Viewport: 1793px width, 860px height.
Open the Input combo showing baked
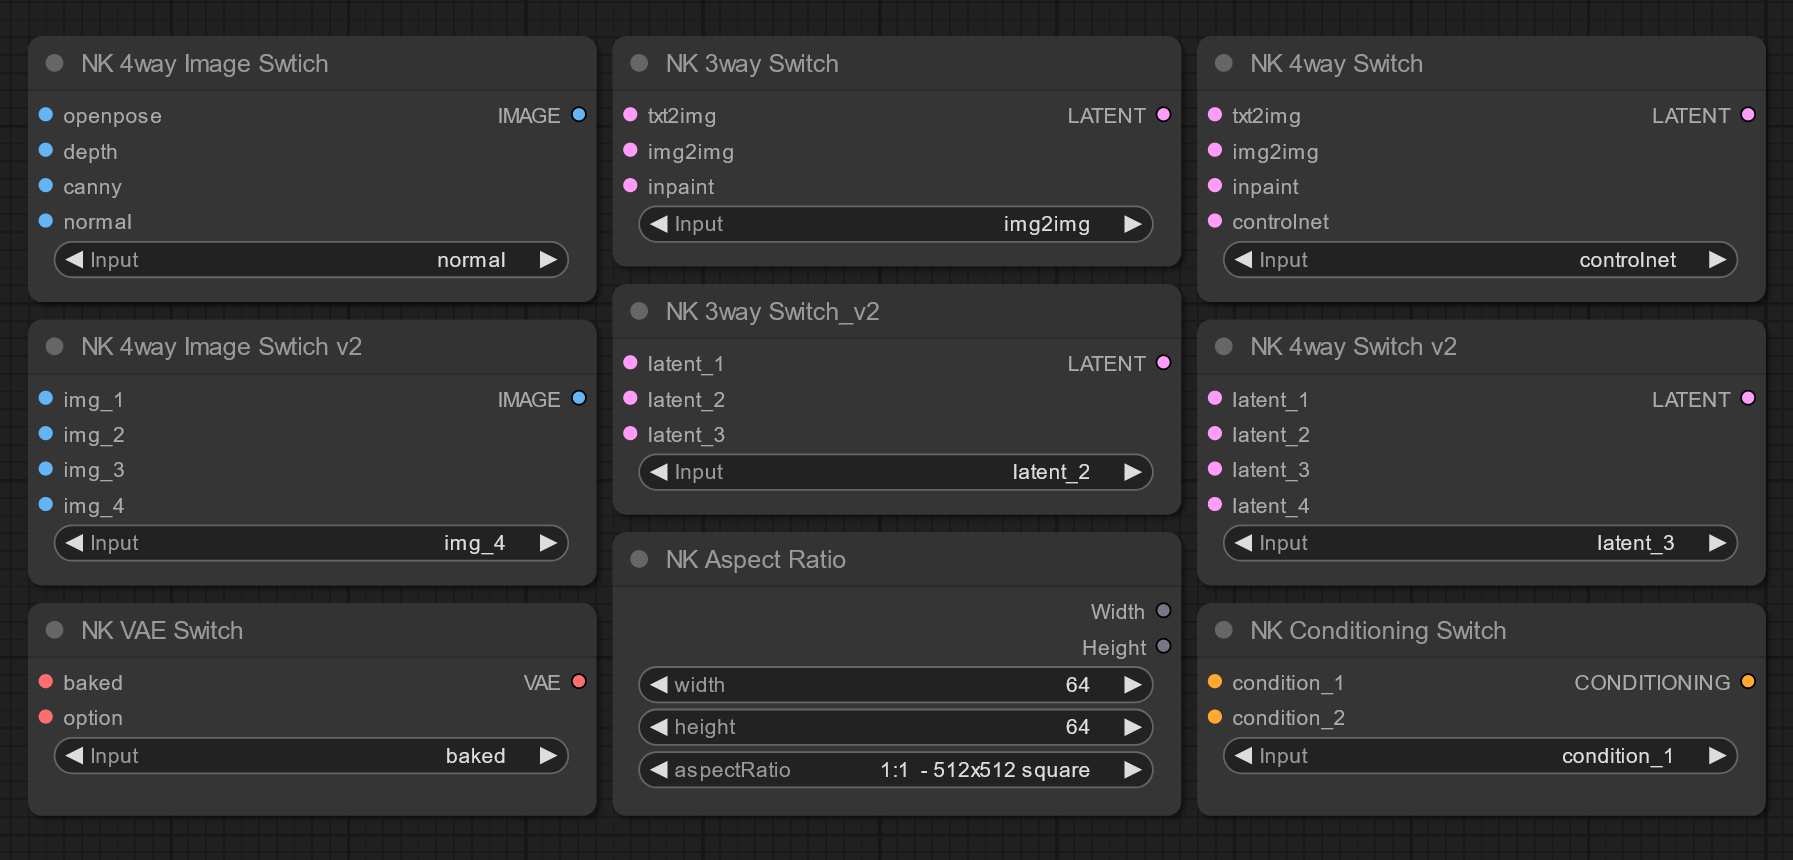point(311,756)
